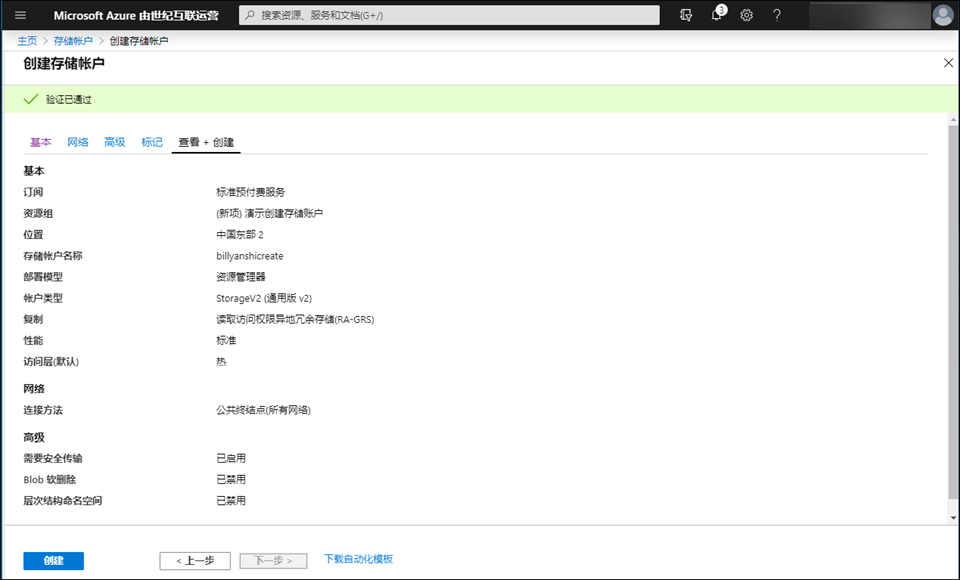Click the vertical scrollbar of the blade

[952, 320]
